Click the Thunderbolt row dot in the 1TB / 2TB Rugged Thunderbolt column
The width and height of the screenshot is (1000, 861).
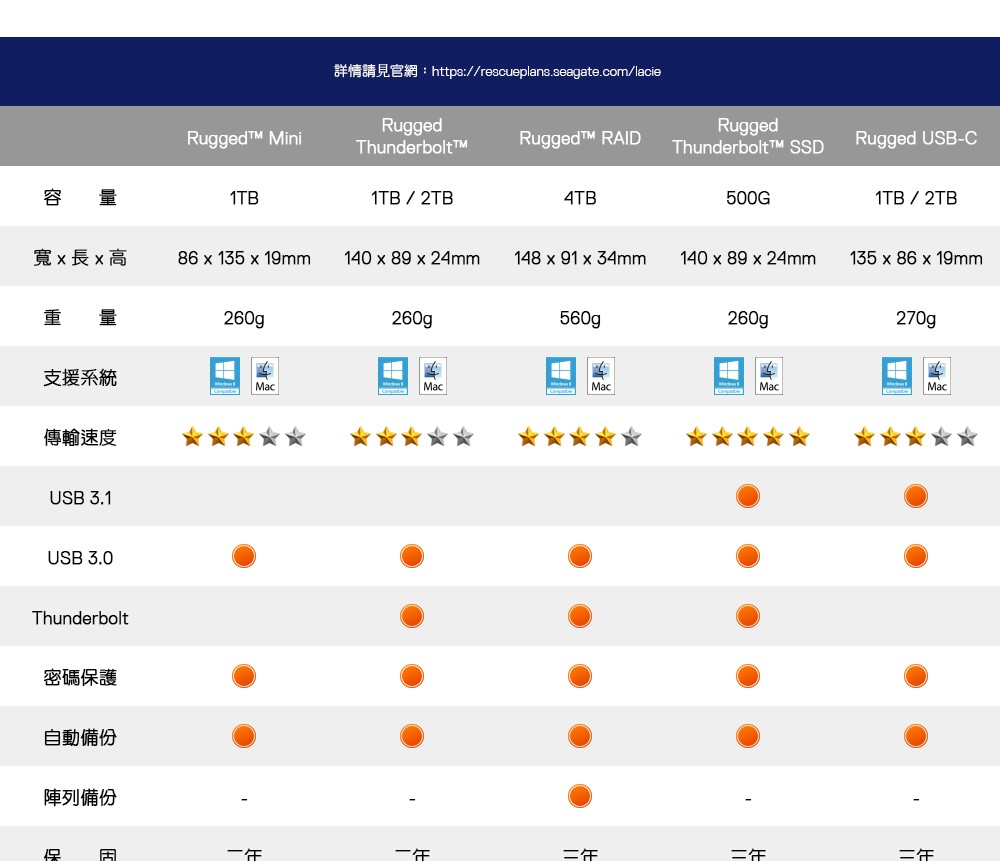pyautogui.click(x=412, y=616)
